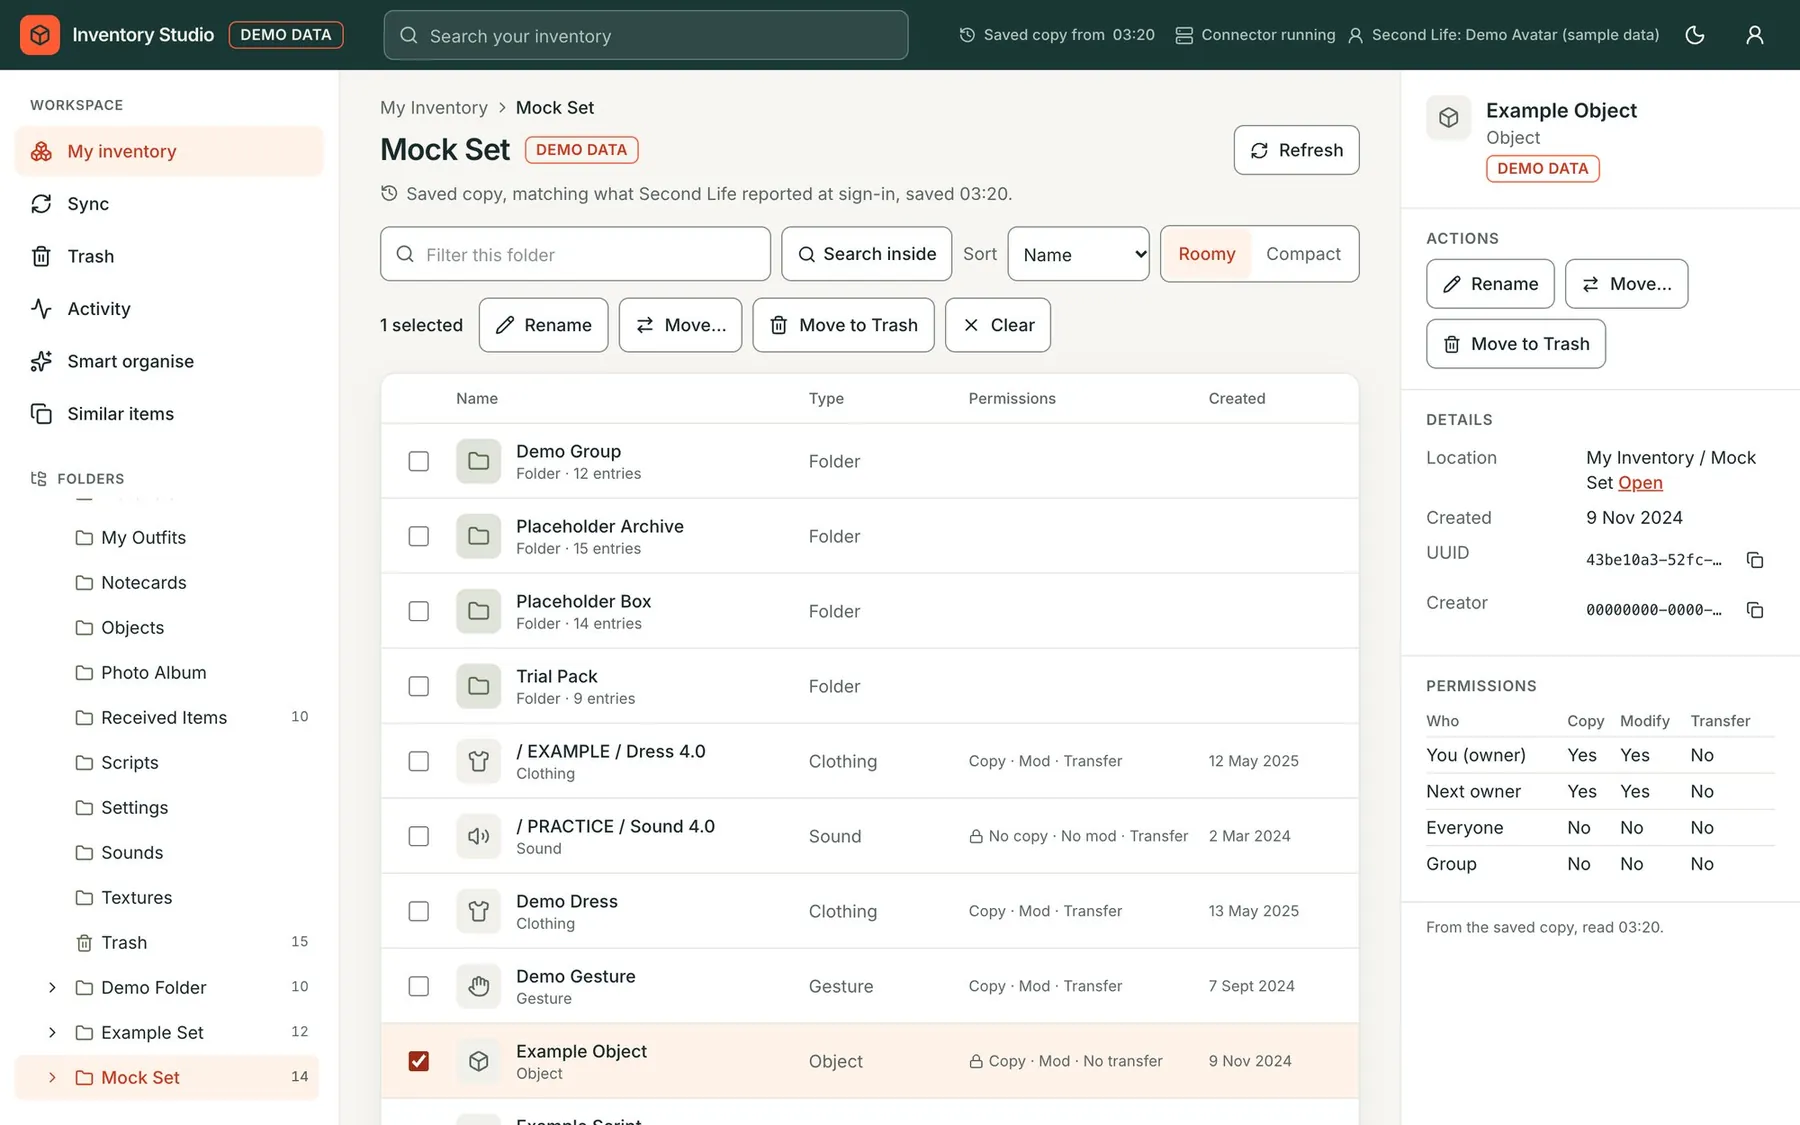
Task: Click the Second Life avatar person icon
Action: pos(1355,35)
